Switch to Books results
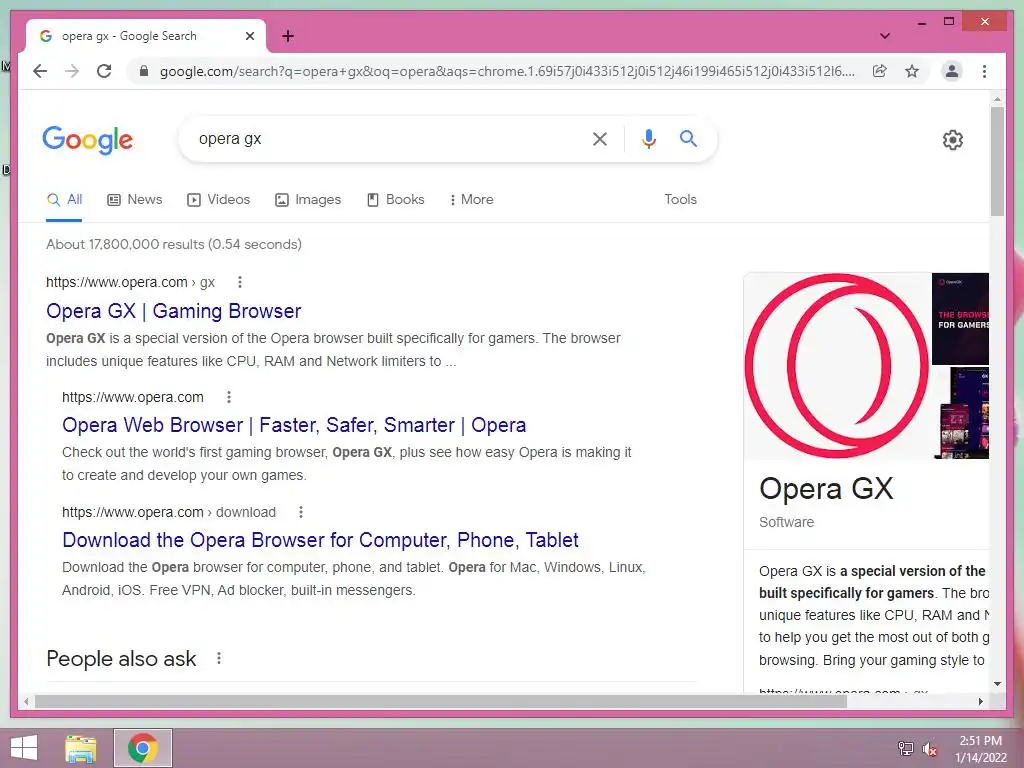 click(395, 200)
